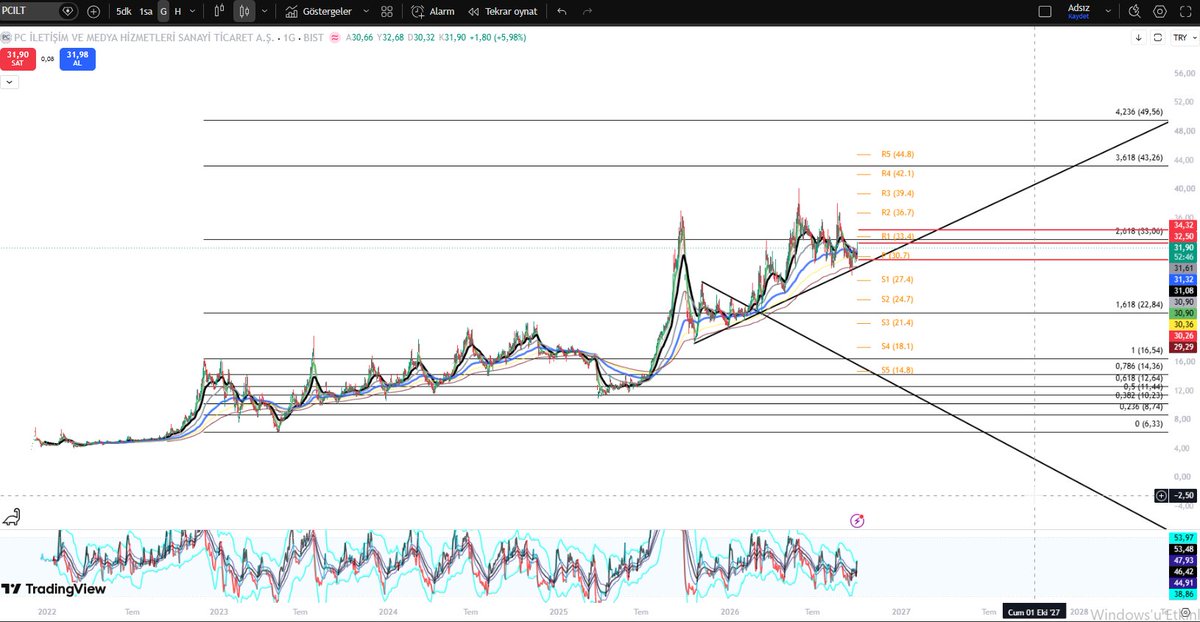This screenshot has height=622, width=1200.
Task: Click the round arrows icon beside TRY
Action: [1157, 38]
